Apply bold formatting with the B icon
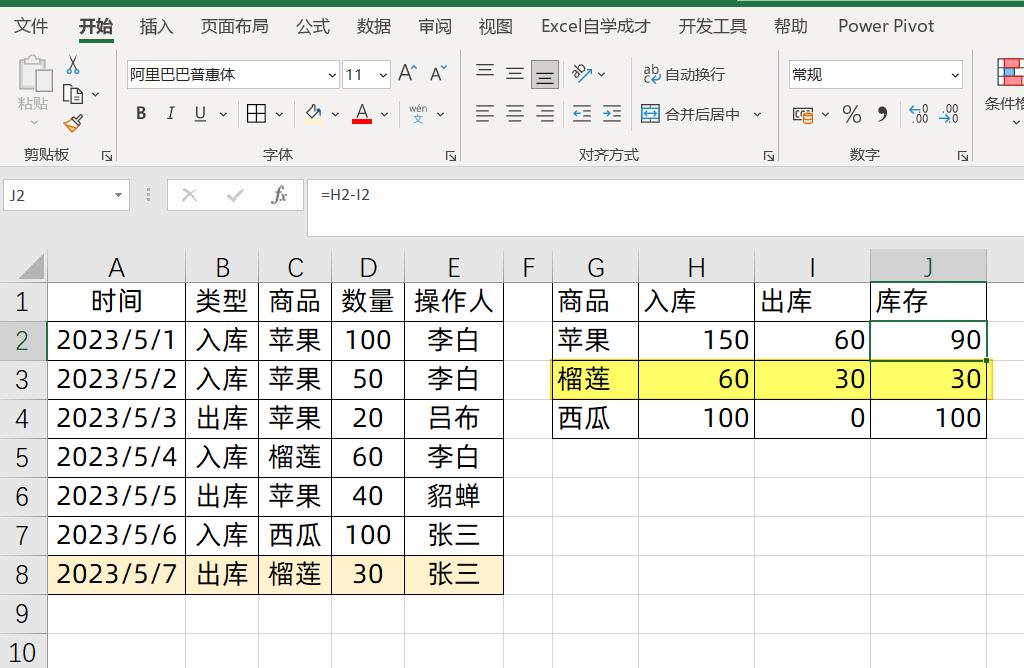1024x668 pixels. [140, 113]
